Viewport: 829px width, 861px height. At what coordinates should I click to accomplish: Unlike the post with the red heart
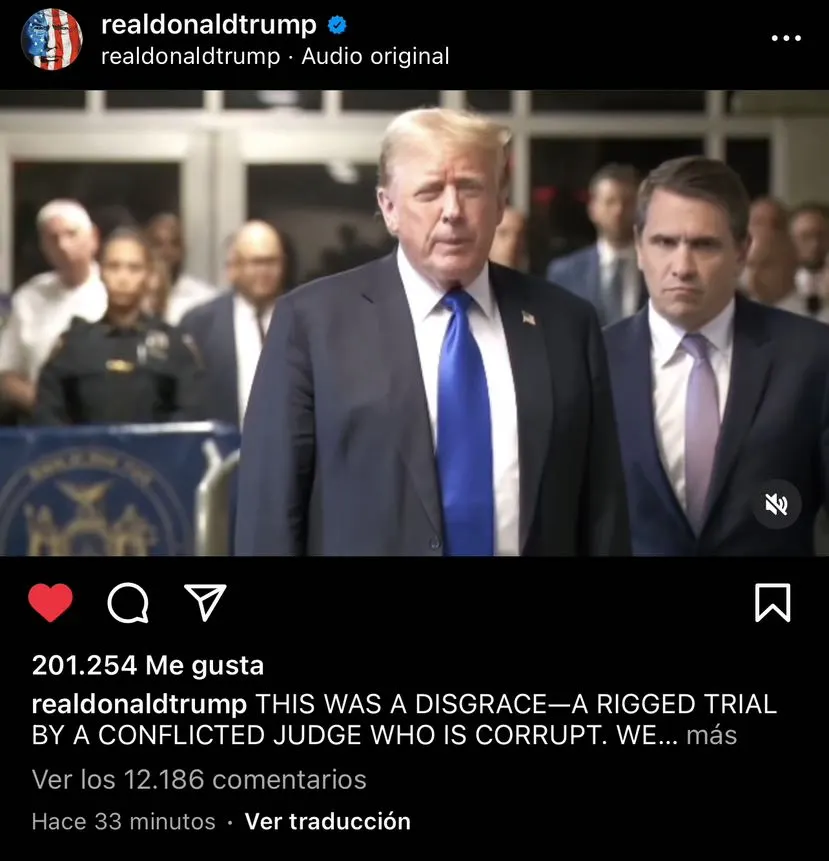50,602
